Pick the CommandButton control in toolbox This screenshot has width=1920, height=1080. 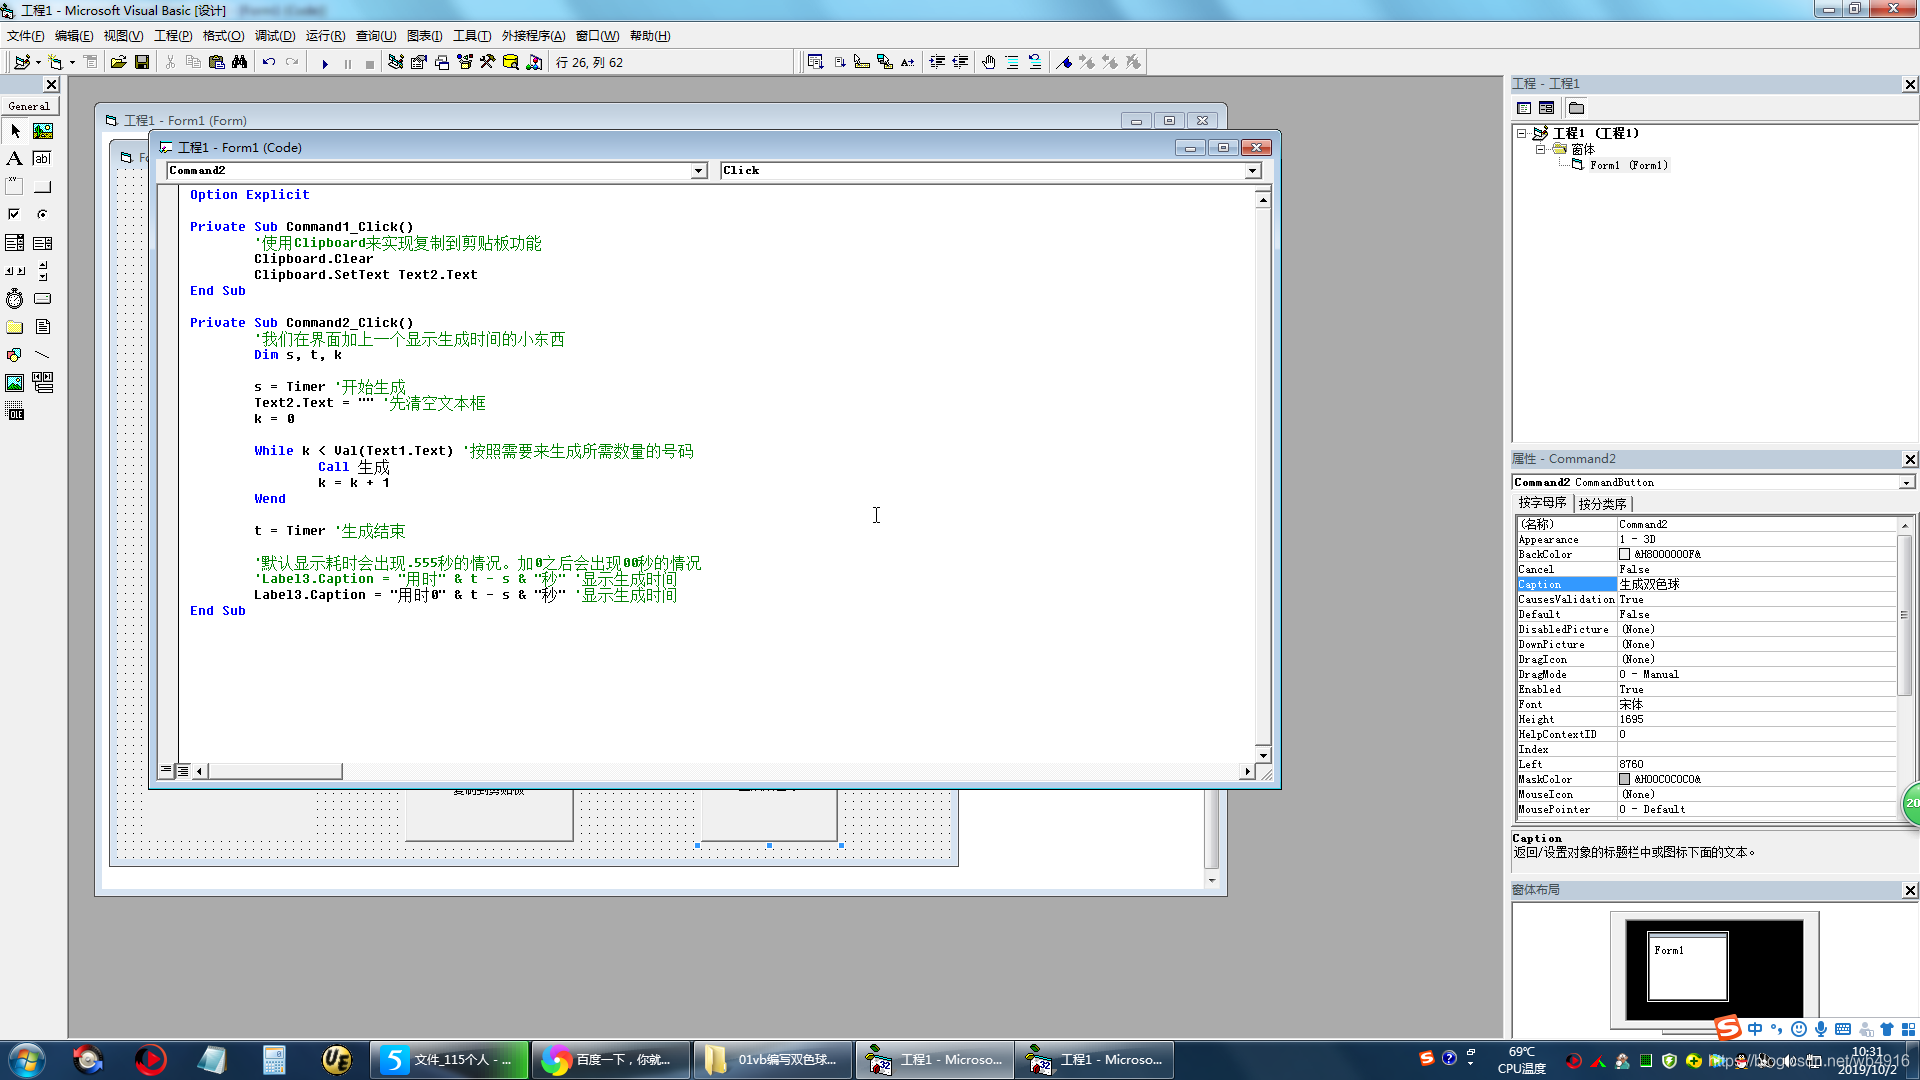tap(42, 187)
